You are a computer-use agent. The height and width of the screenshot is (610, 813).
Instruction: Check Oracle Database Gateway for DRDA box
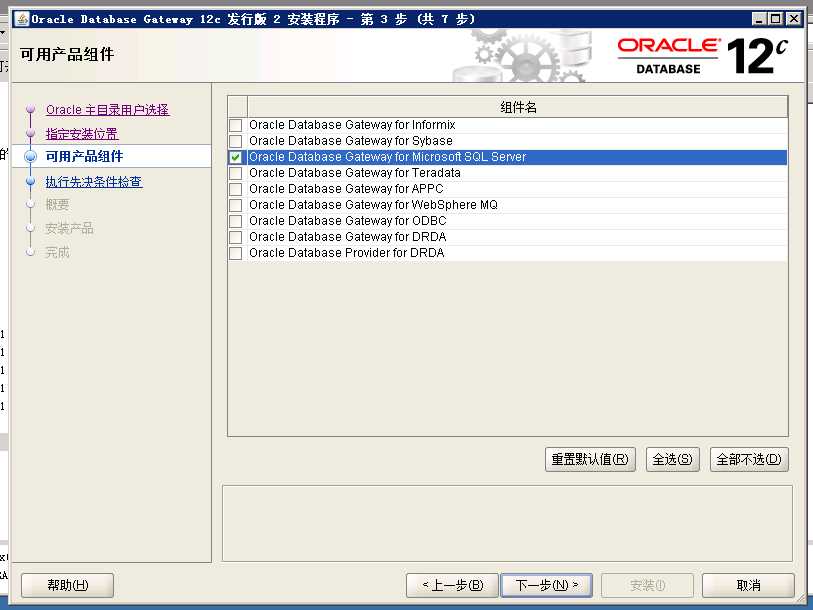(x=235, y=238)
